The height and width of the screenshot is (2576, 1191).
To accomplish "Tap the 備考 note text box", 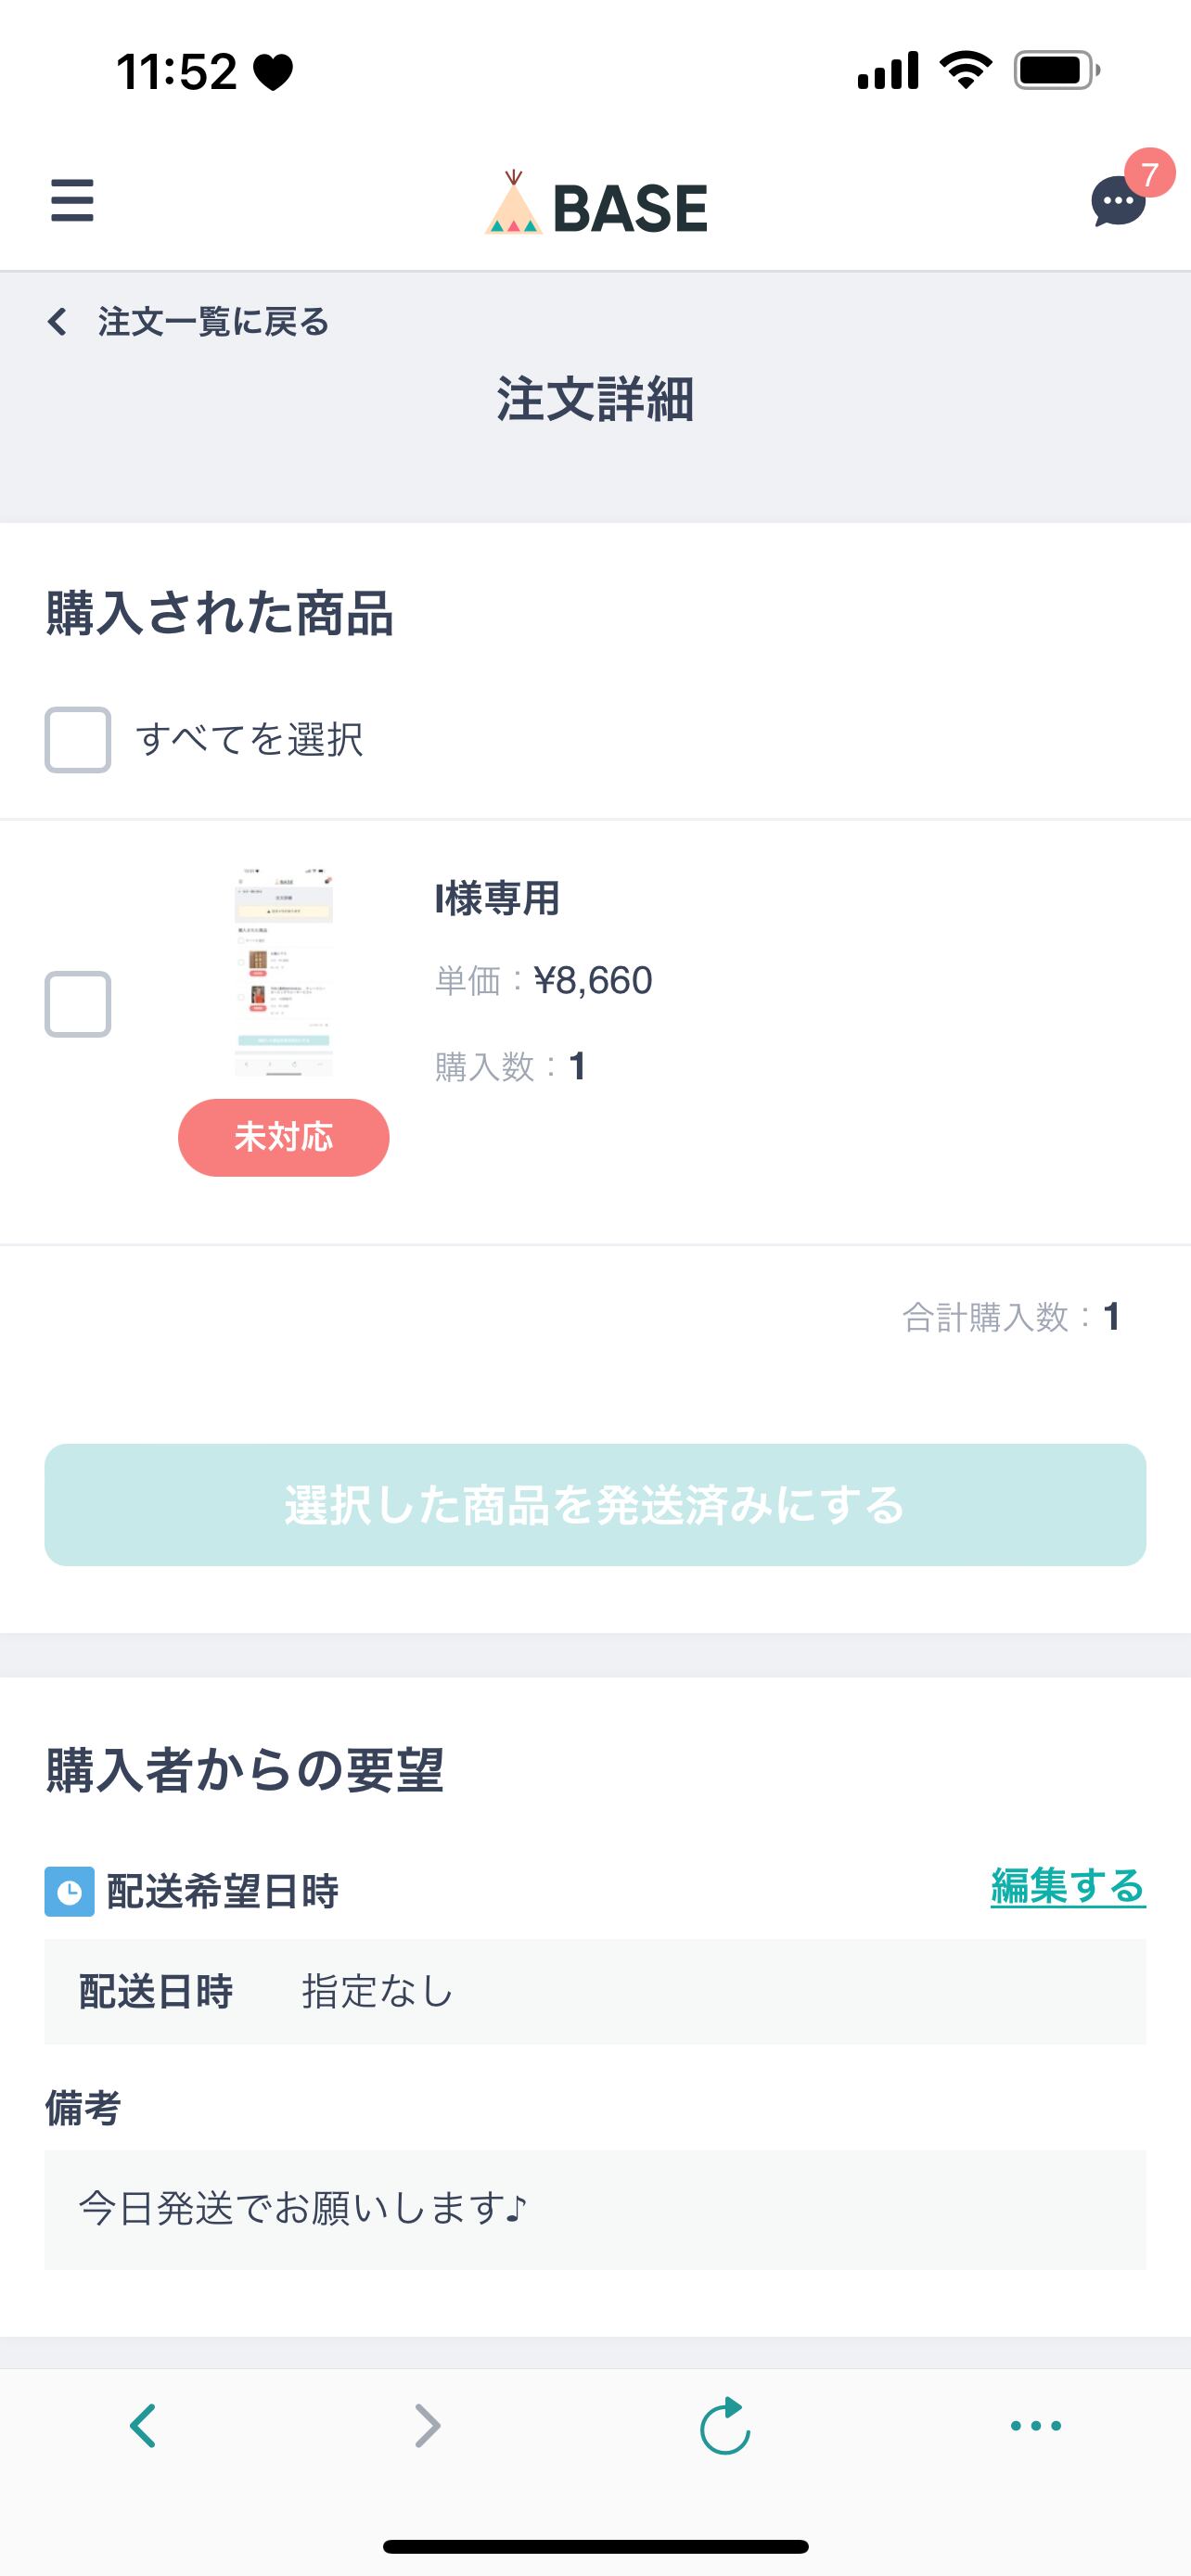I will 595,2209.
